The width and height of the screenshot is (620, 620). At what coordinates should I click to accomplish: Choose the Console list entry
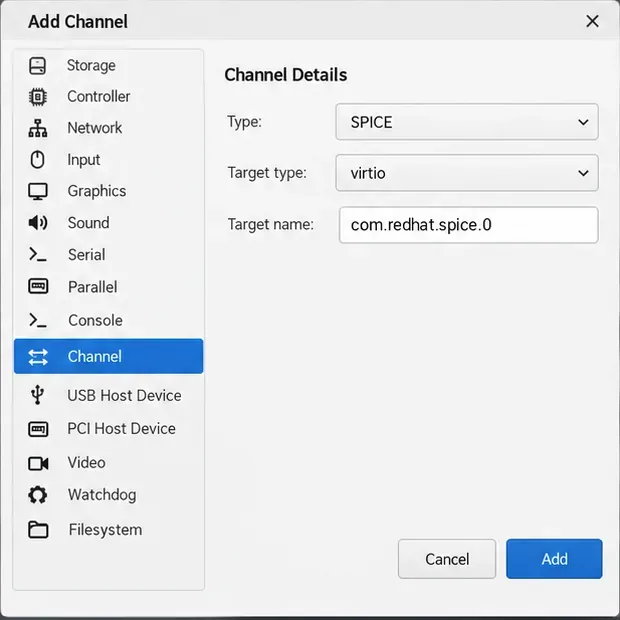108,320
